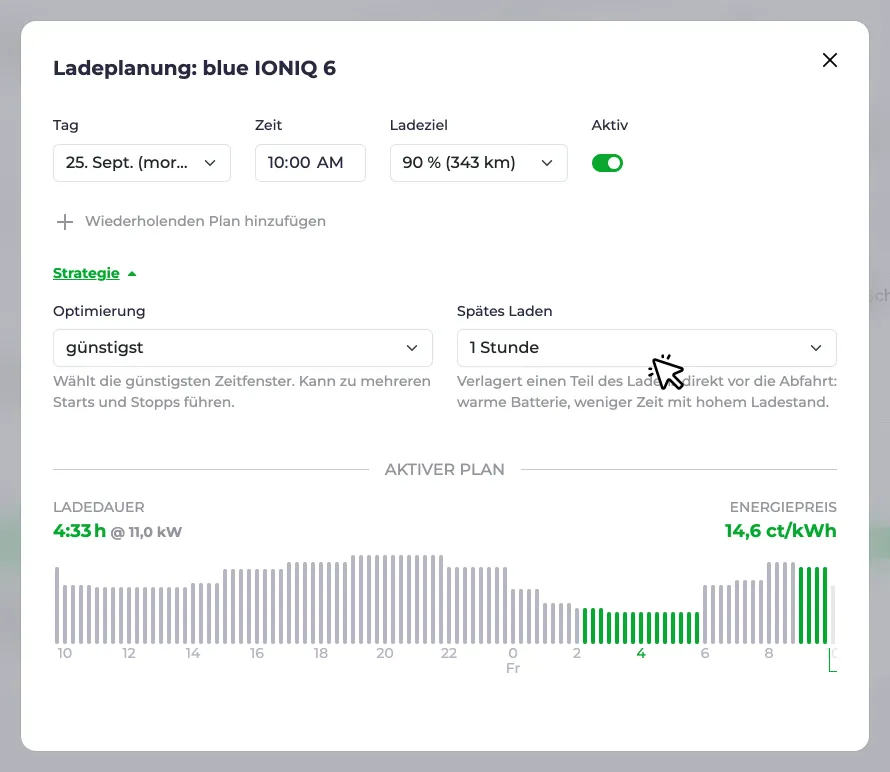Open the Ladeziel dropdown showing 90 %

[x=478, y=163]
